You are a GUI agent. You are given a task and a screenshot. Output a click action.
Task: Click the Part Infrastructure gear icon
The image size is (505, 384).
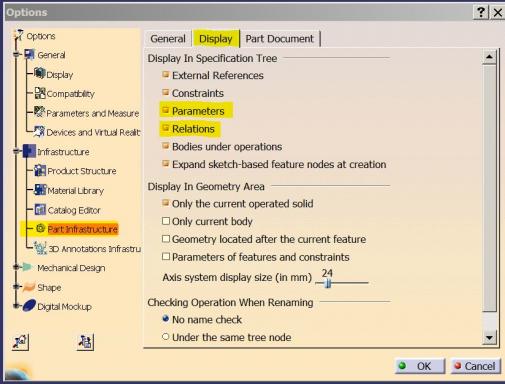[x=40, y=228]
